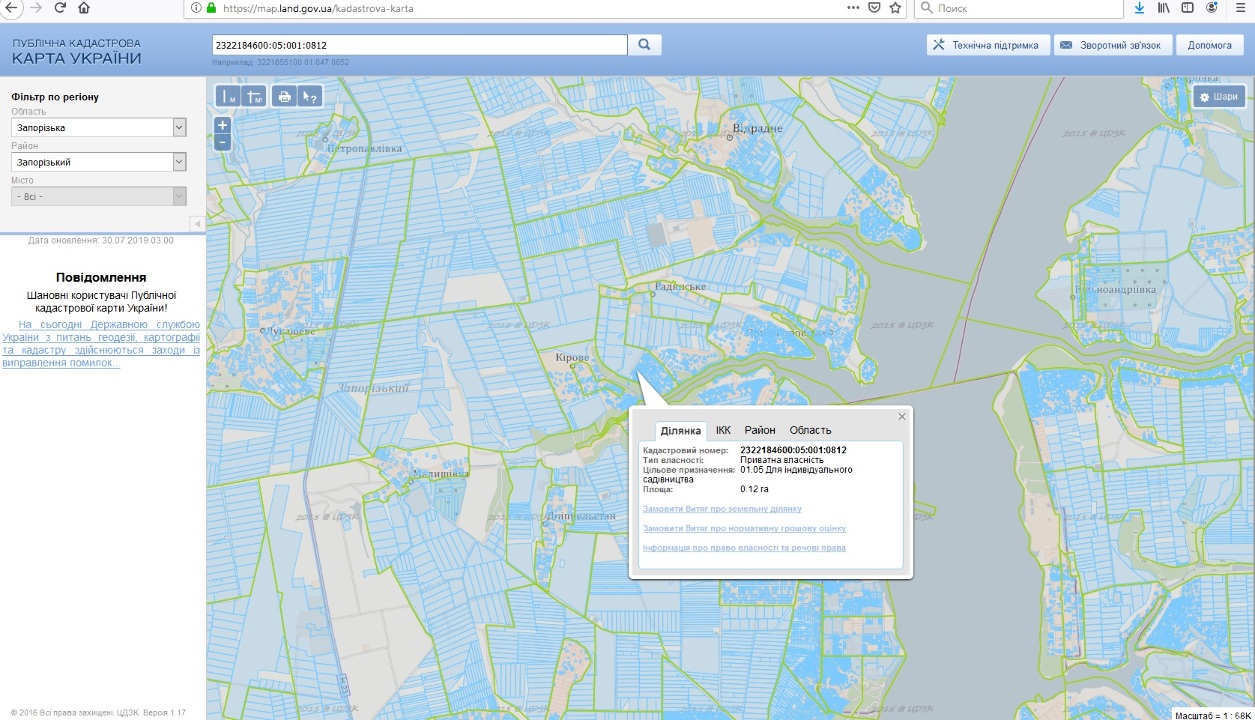Click the Дата оновлення timestamp

pos(101,241)
